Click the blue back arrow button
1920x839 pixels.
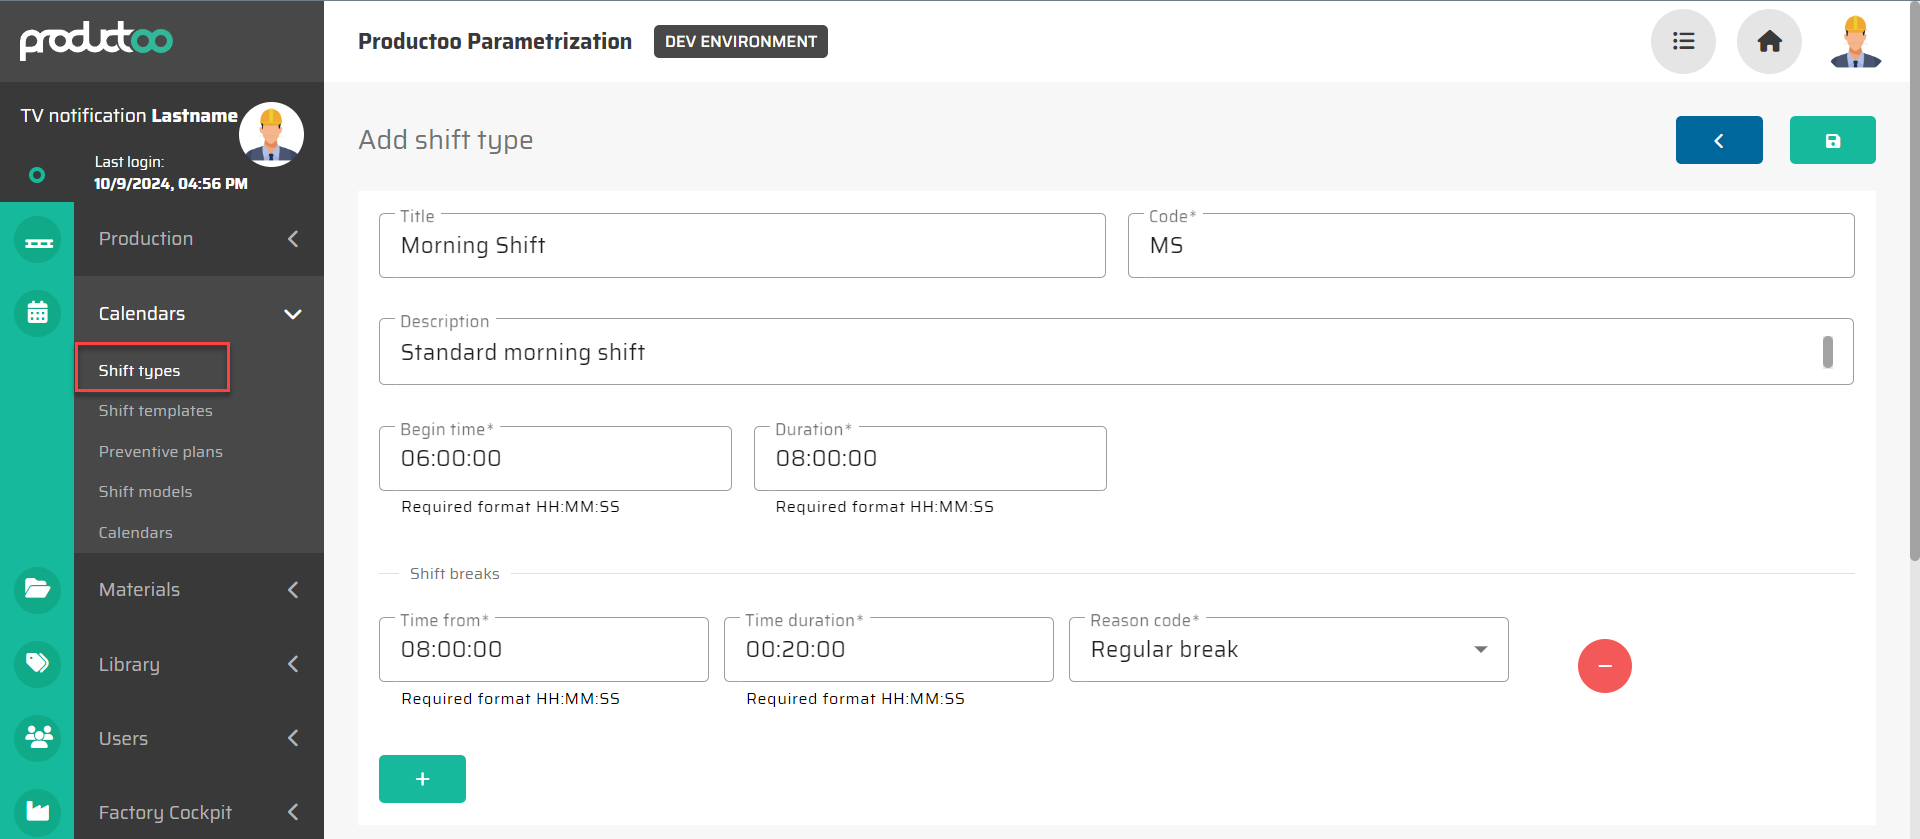pyautogui.click(x=1718, y=140)
